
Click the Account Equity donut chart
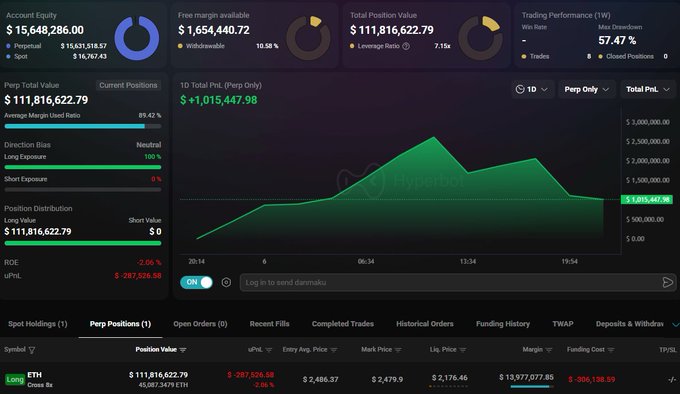pos(137,38)
